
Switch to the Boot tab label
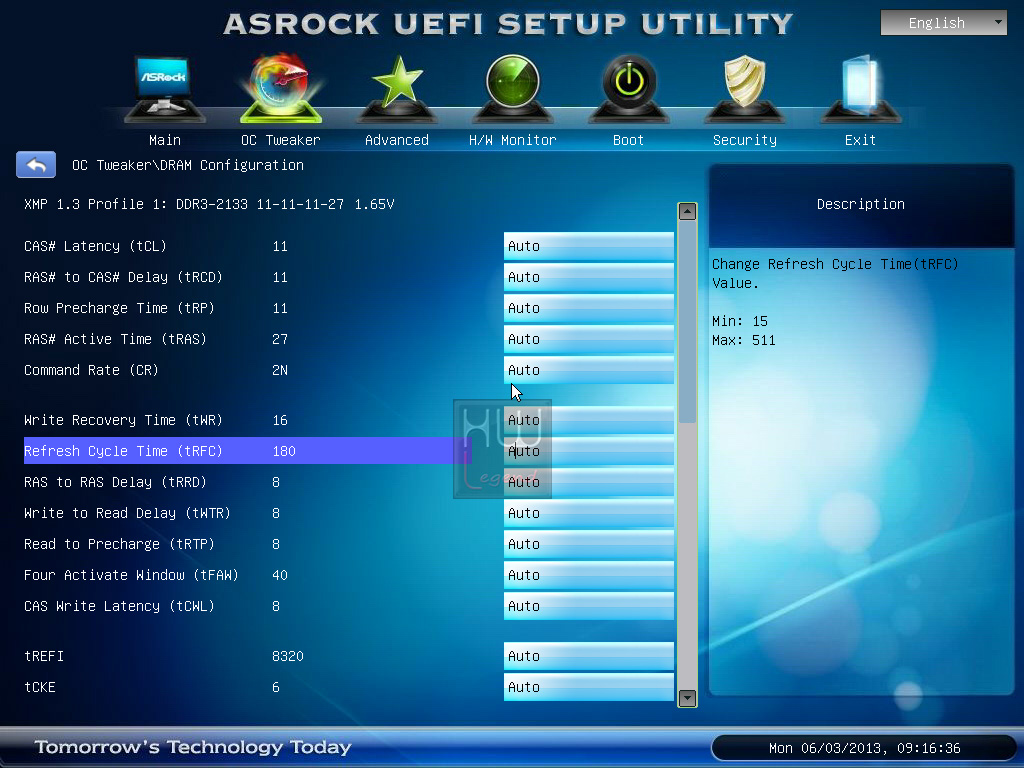click(x=628, y=140)
